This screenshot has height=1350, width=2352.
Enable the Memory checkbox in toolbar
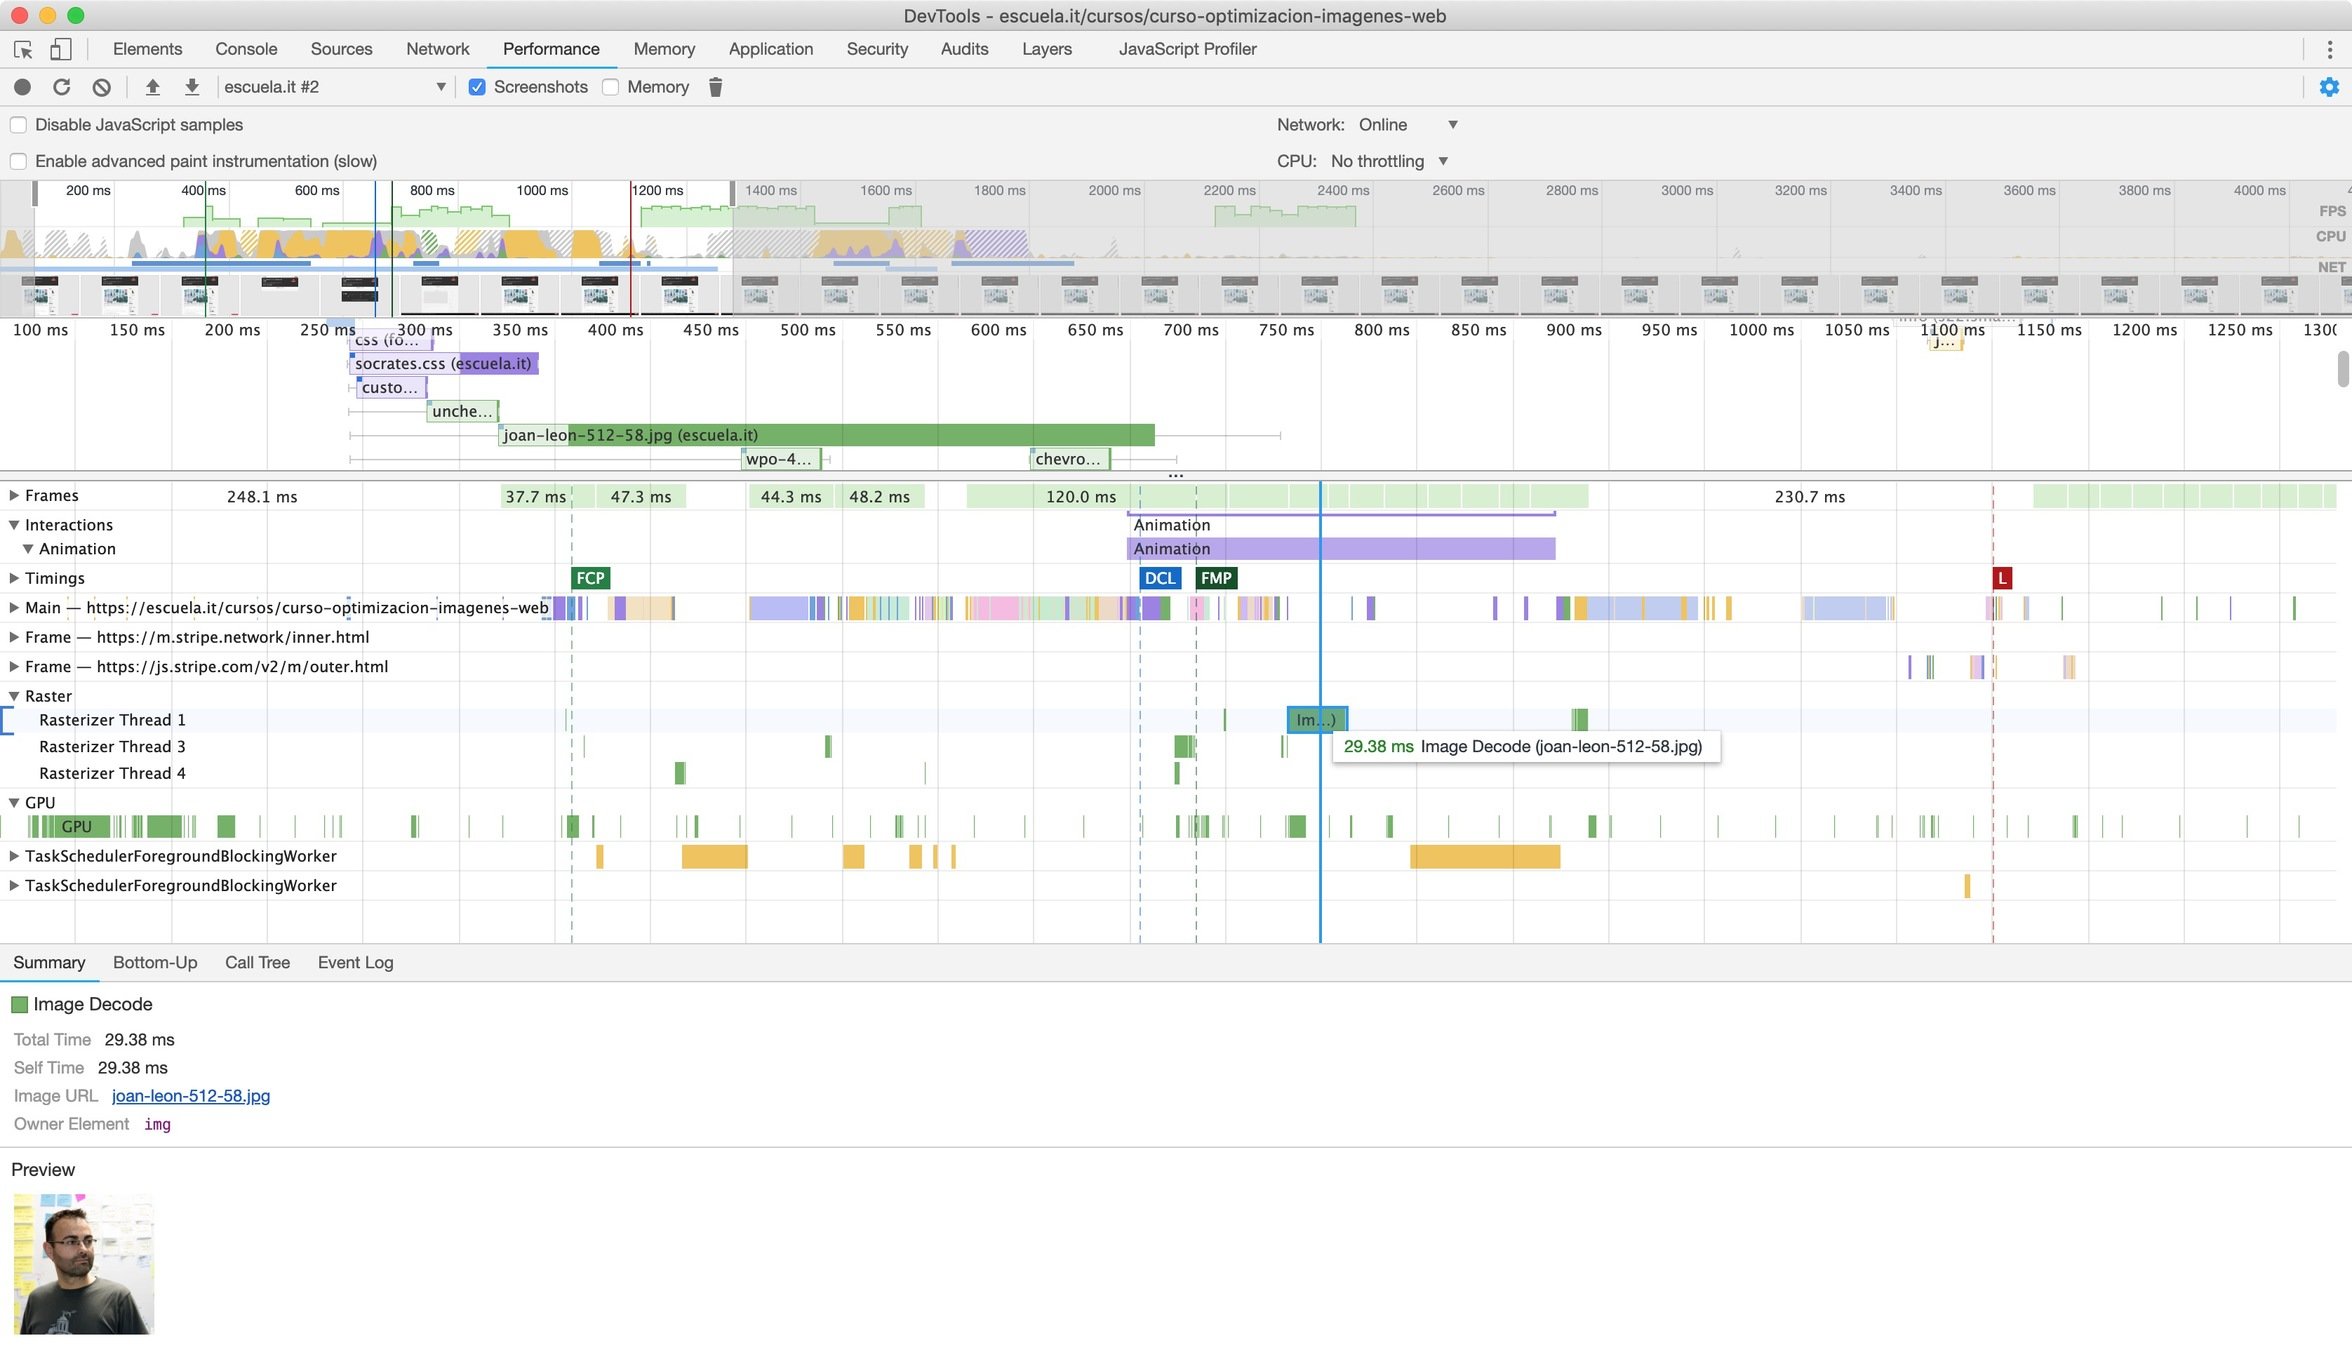[611, 87]
